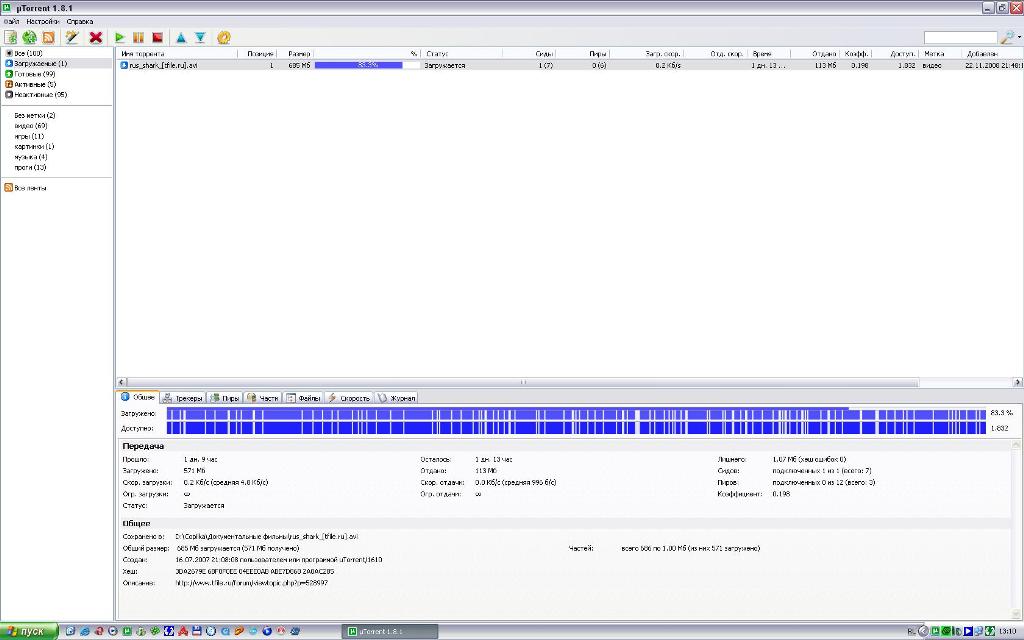The image size is (1024, 640).
Task: Switch to the Части tab
Action: point(263,398)
